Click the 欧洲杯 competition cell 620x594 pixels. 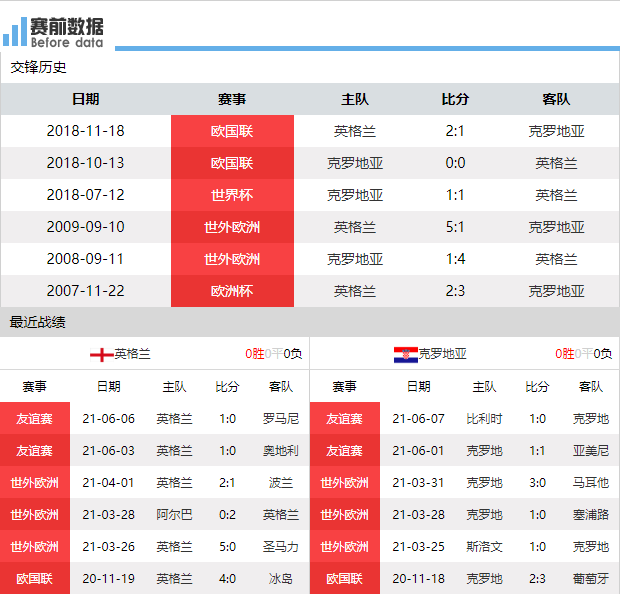tap(232, 291)
